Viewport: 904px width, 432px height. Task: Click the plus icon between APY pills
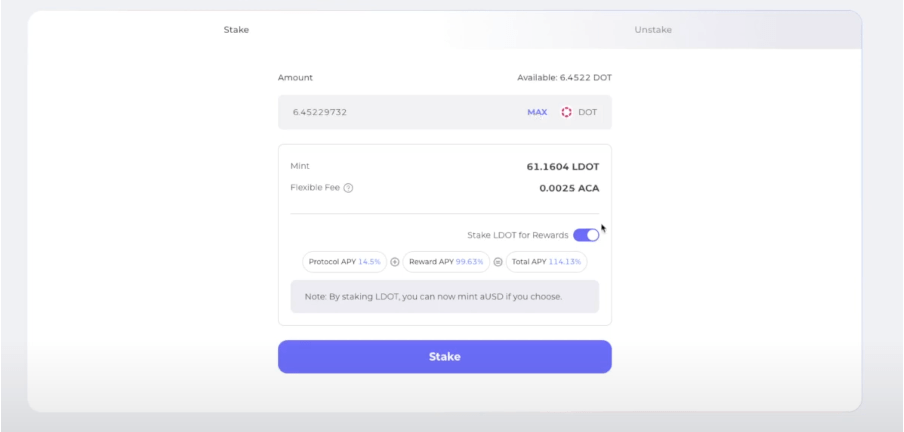(x=395, y=262)
